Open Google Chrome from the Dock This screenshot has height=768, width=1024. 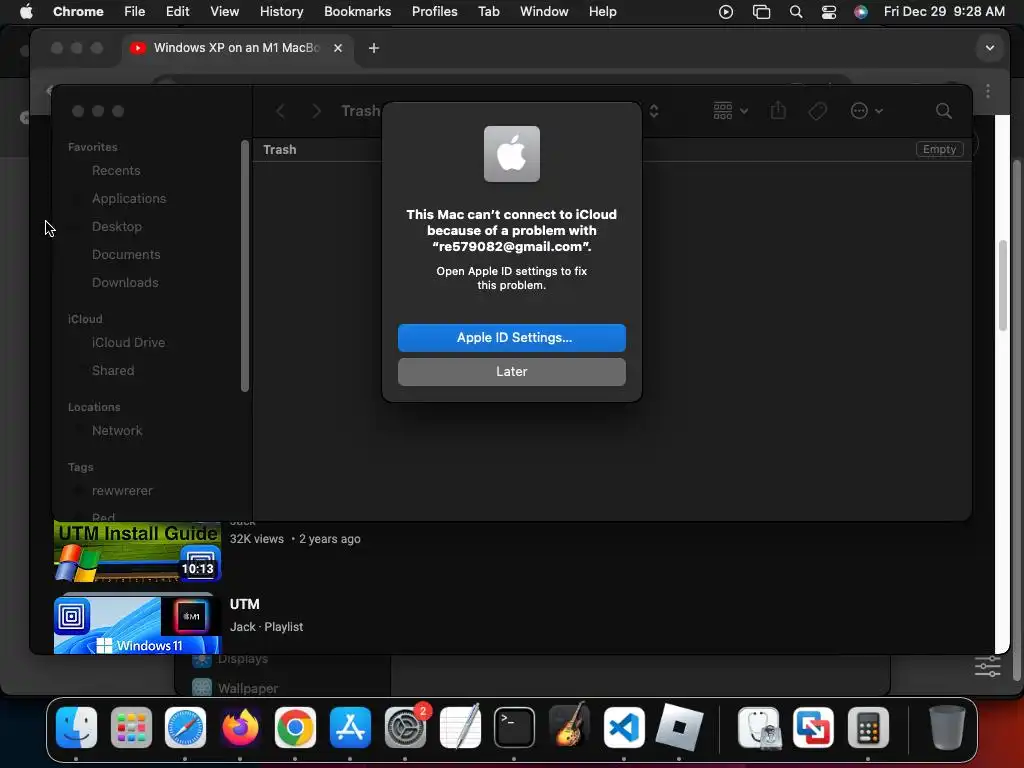[295, 727]
